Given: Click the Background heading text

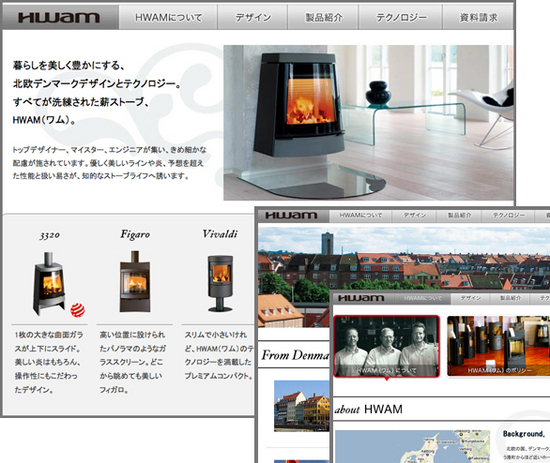Looking at the screenshot, I should [x=524, y=434].
